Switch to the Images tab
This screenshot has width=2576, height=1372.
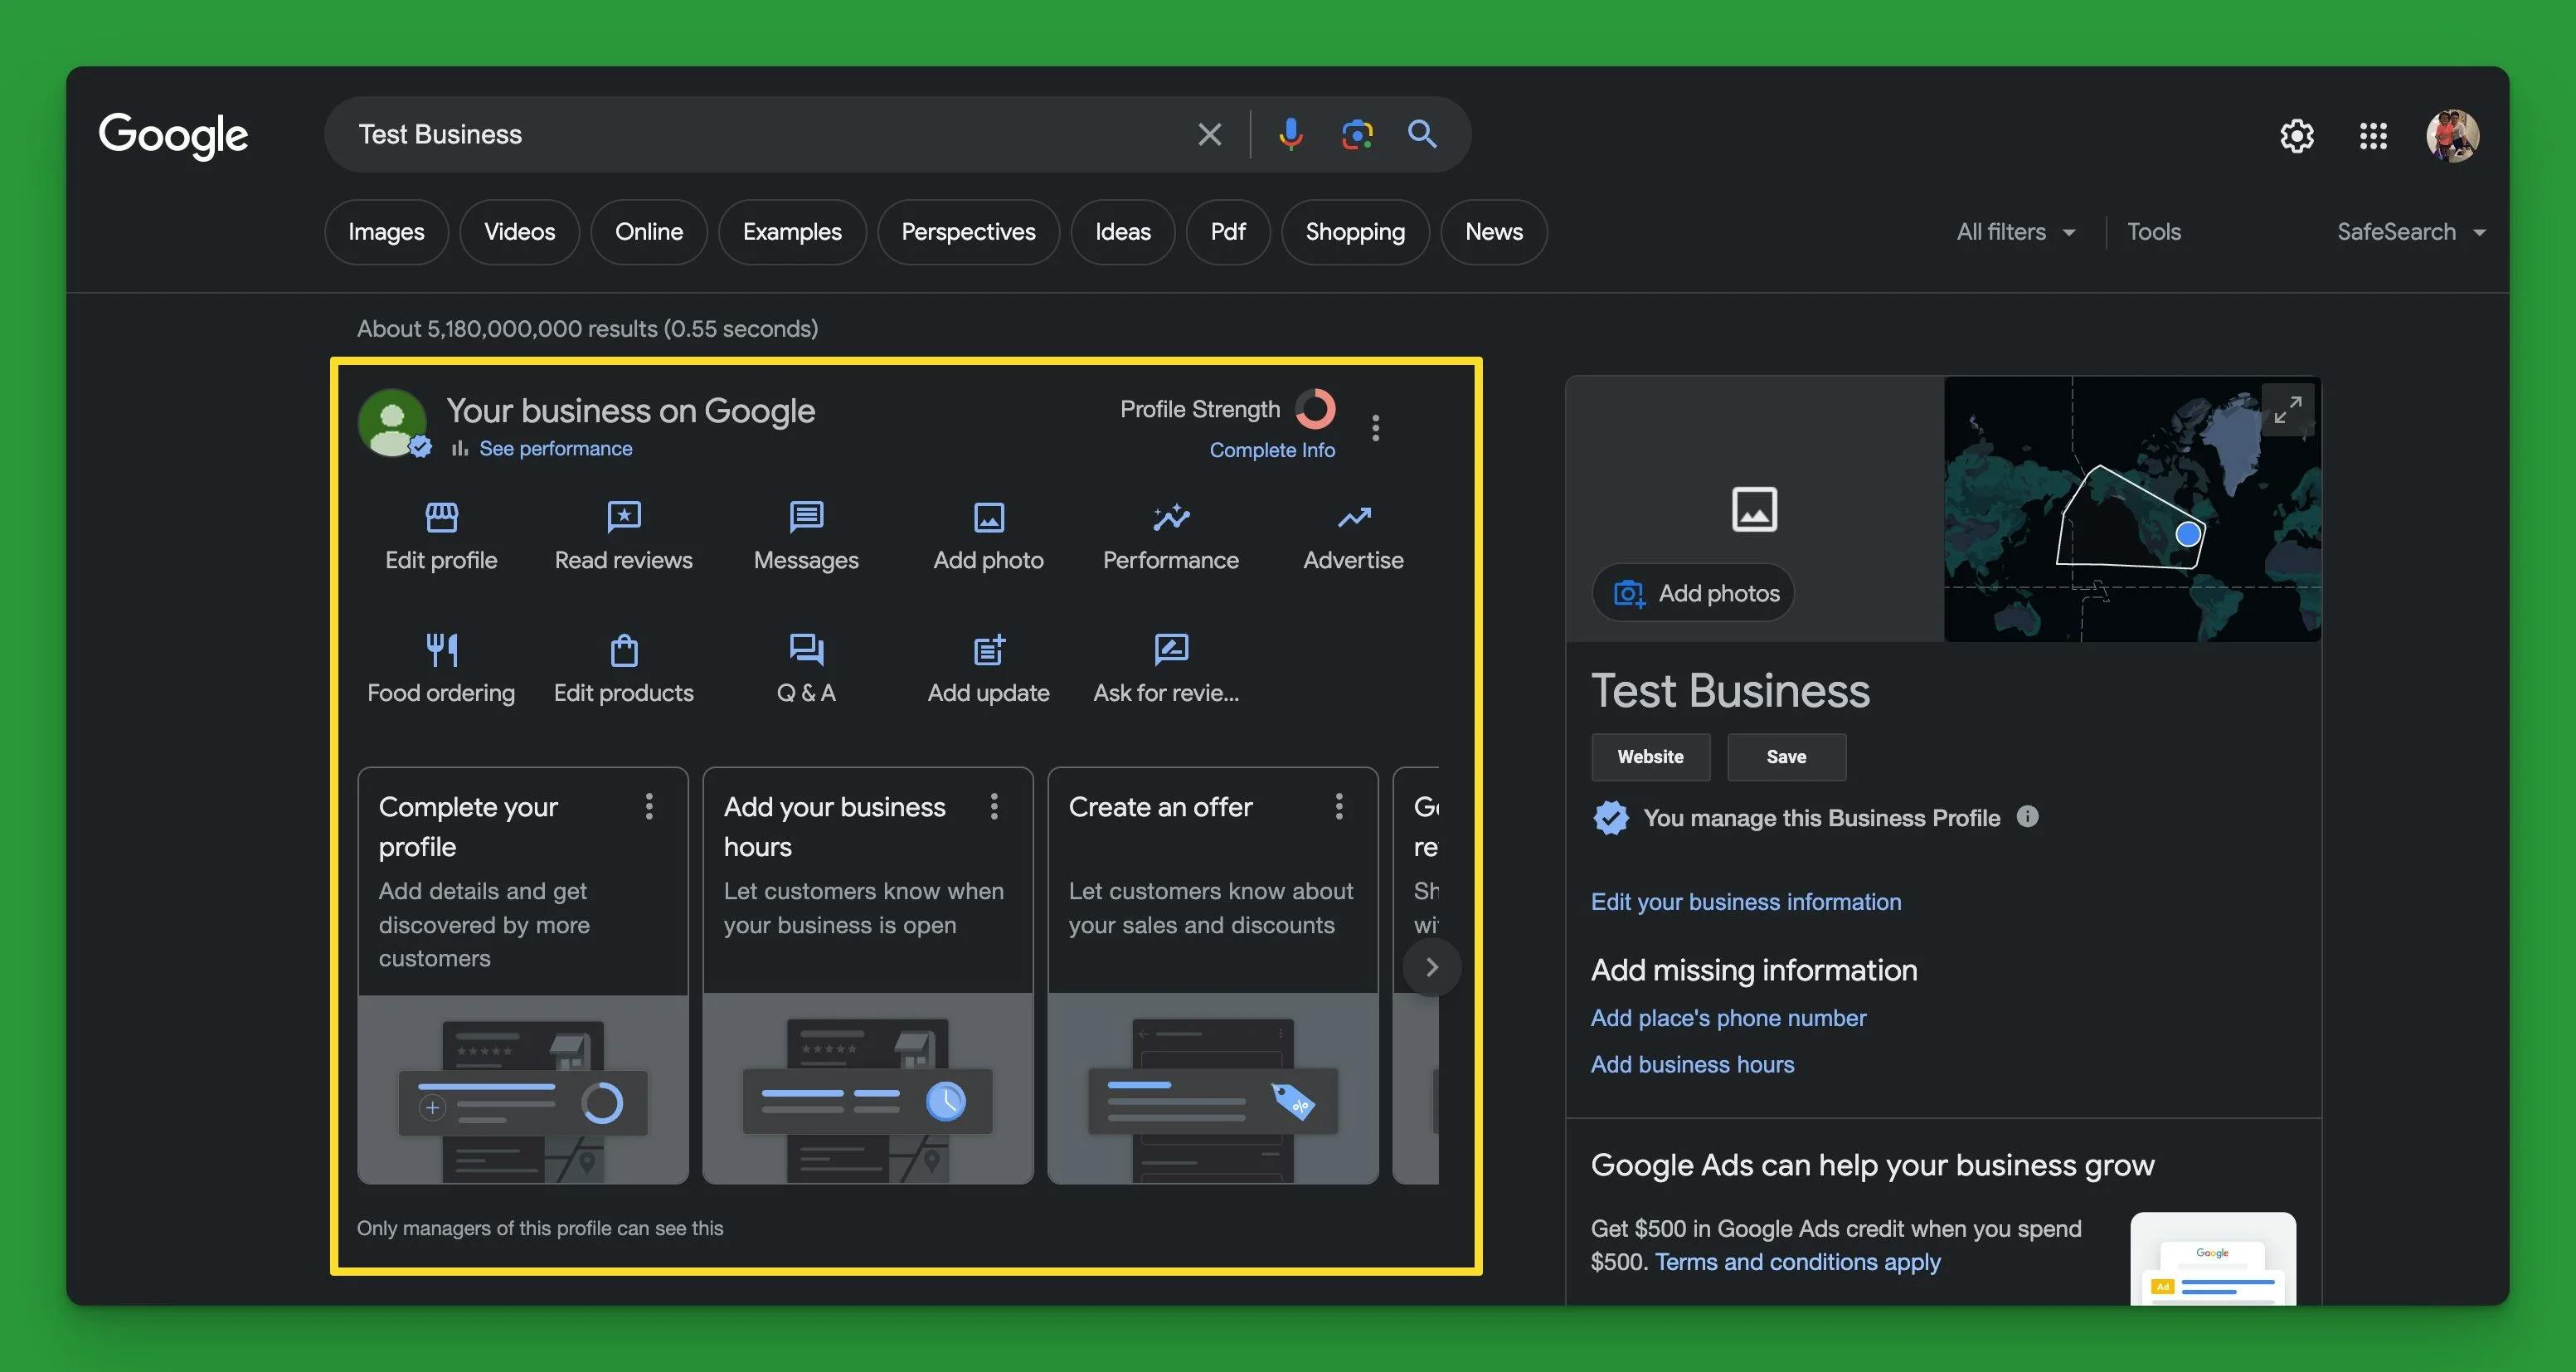pyautogui.click(x=386, y=232)
